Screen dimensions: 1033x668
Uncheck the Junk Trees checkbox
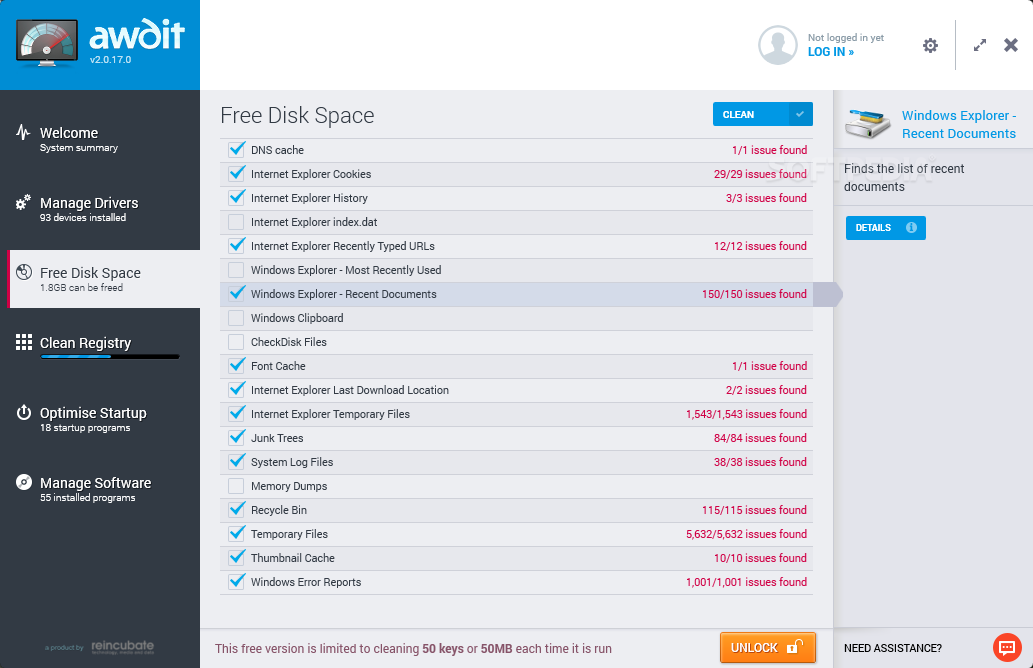[236, 438]
